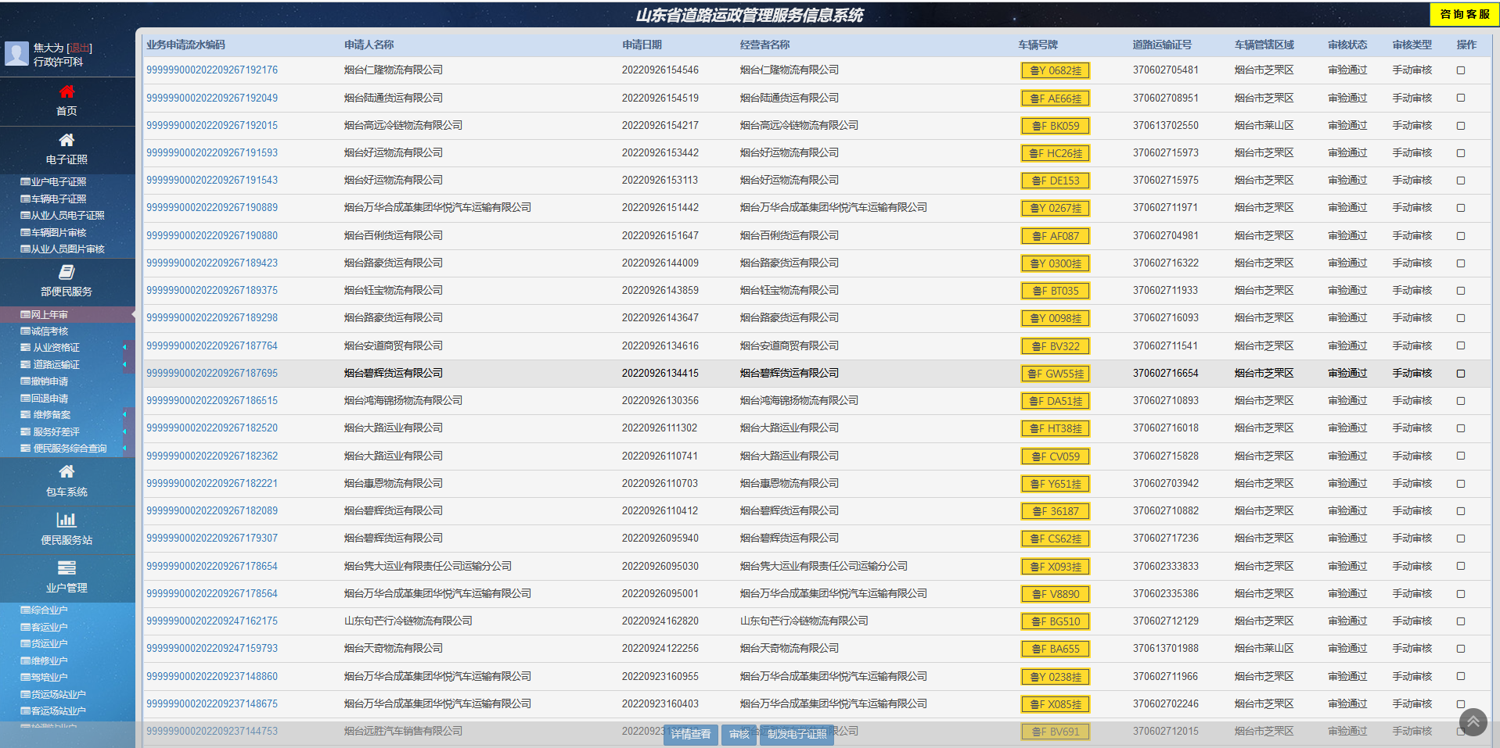Open application link 999990000202209247162175

click(x=212, y=621)
